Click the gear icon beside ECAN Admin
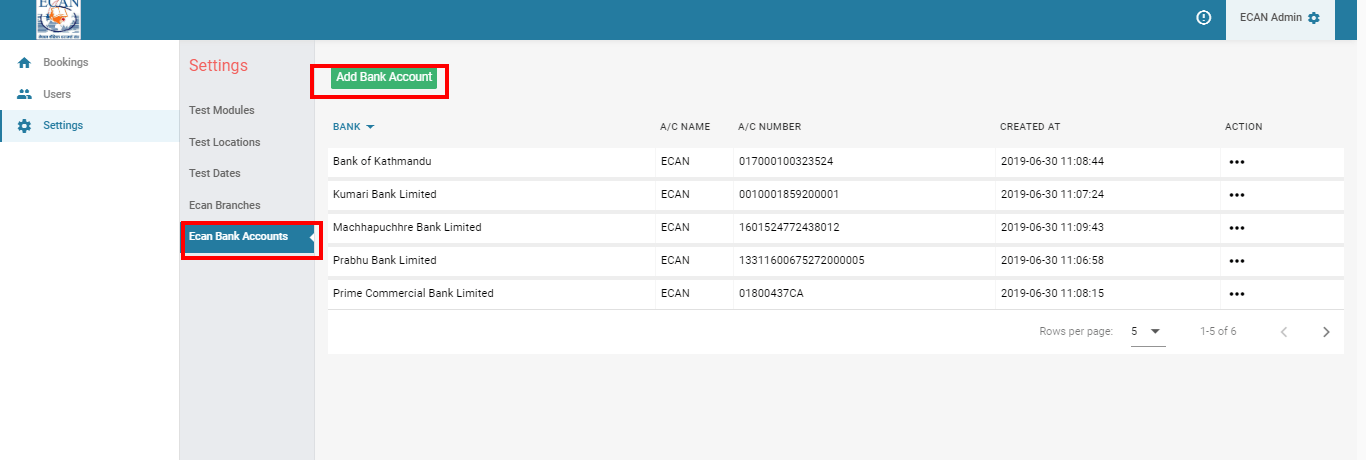1366x460 pixels. (x=1314, y=18)
